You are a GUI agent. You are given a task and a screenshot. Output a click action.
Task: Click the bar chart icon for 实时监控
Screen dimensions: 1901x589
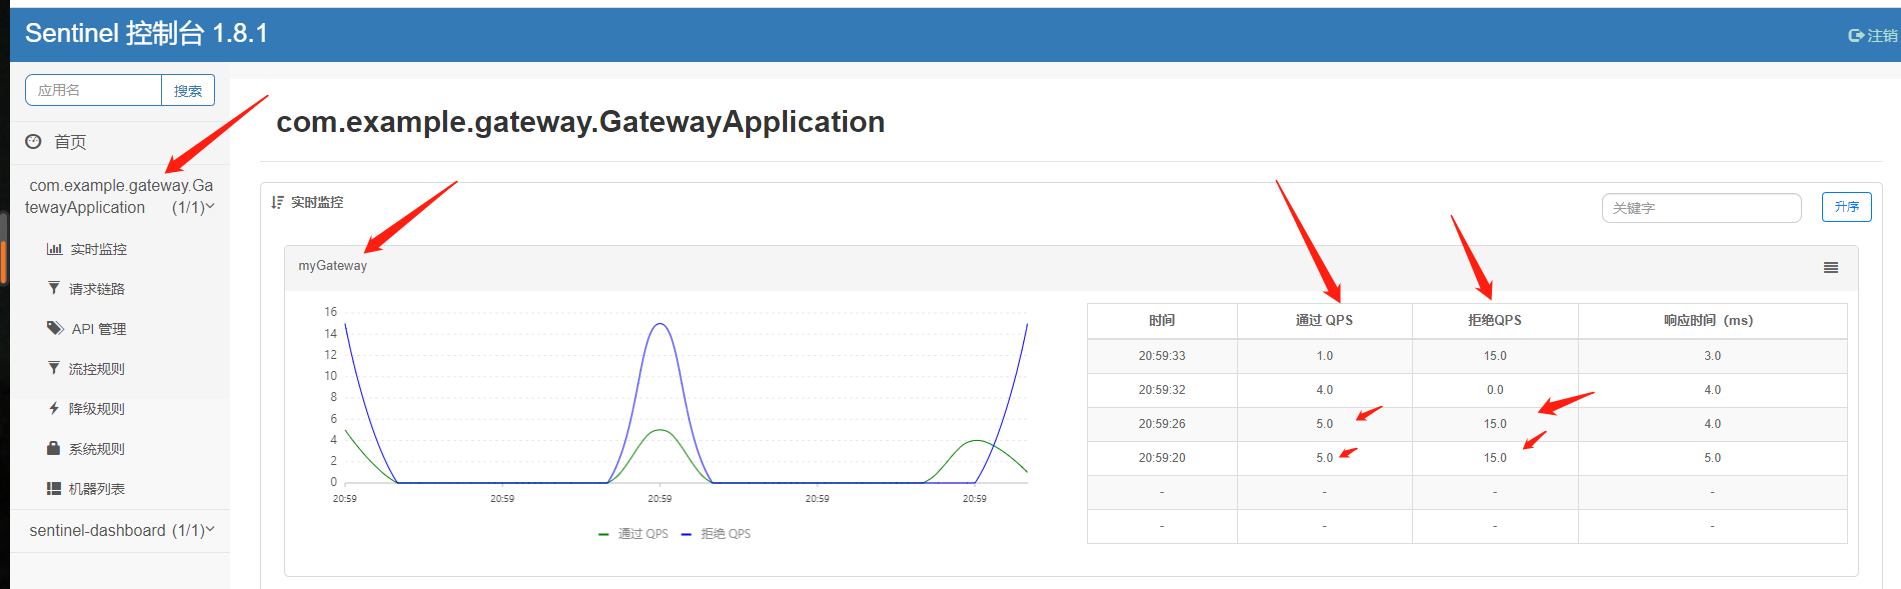pos(54,249)
